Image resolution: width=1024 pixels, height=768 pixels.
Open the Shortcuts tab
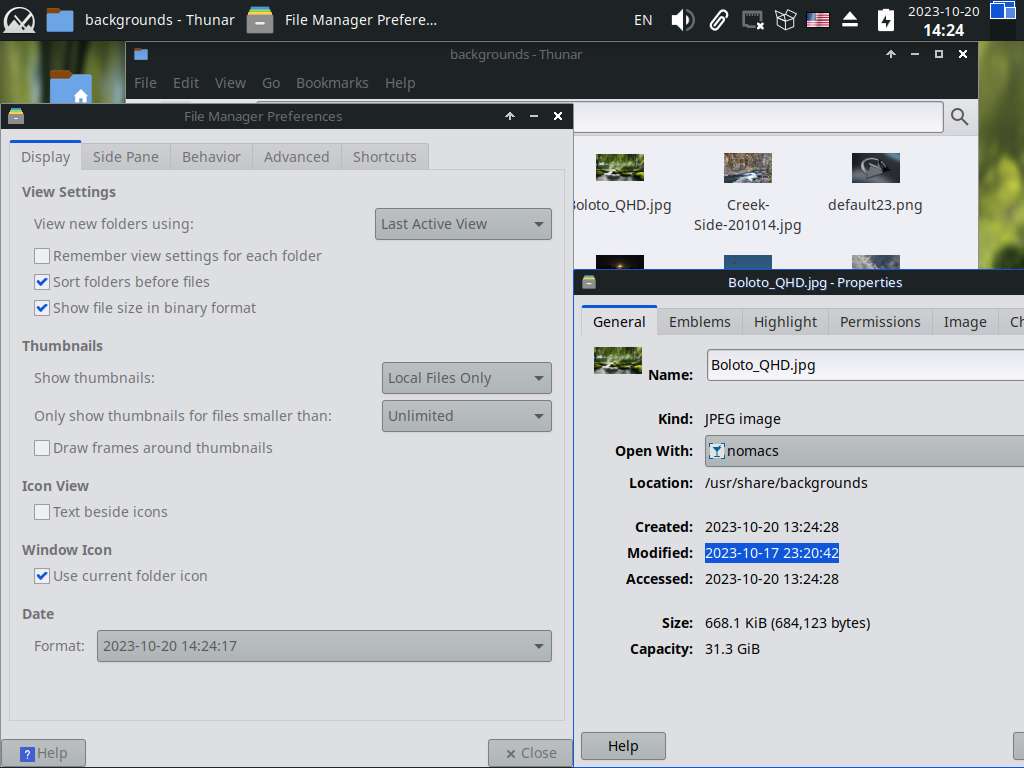click(x=385, y=157)
